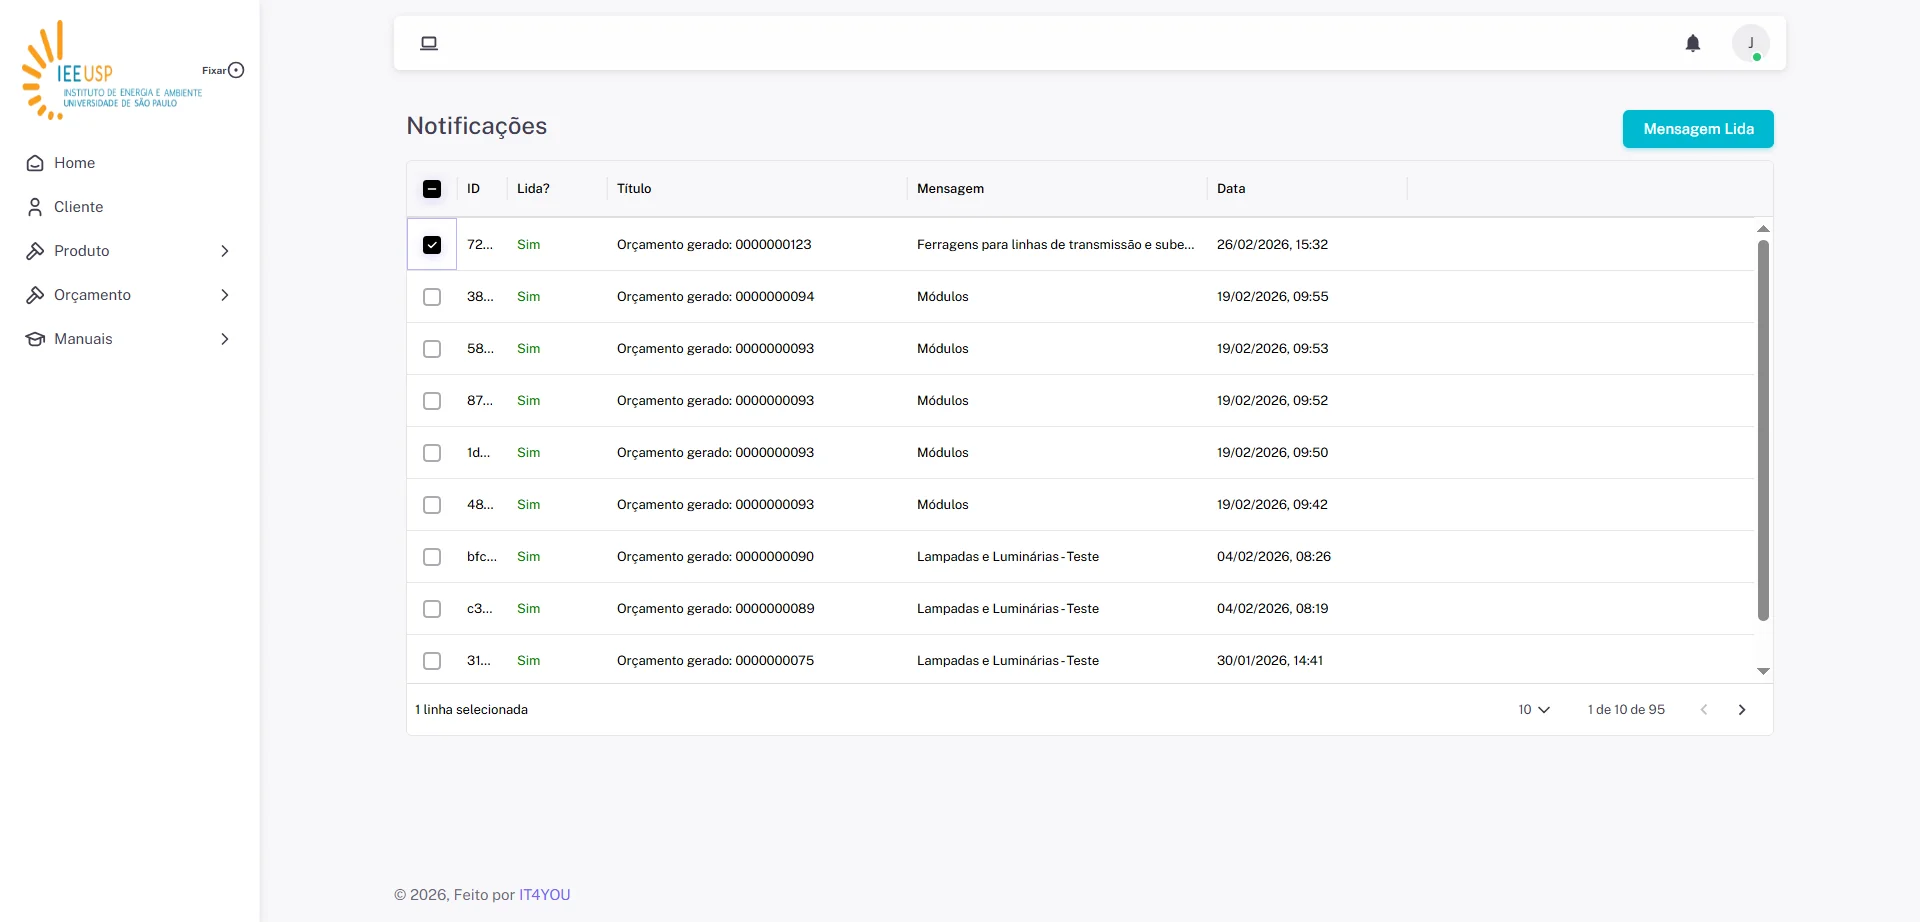
Task: Open the user avatar menu
Action: [1751, 43]
